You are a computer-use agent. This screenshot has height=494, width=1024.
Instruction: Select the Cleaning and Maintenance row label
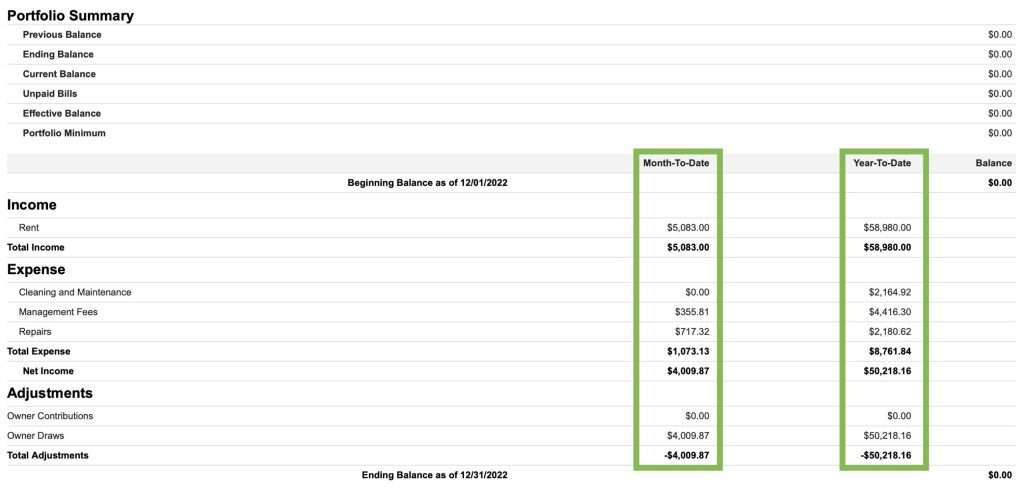[x=75, y=292]
